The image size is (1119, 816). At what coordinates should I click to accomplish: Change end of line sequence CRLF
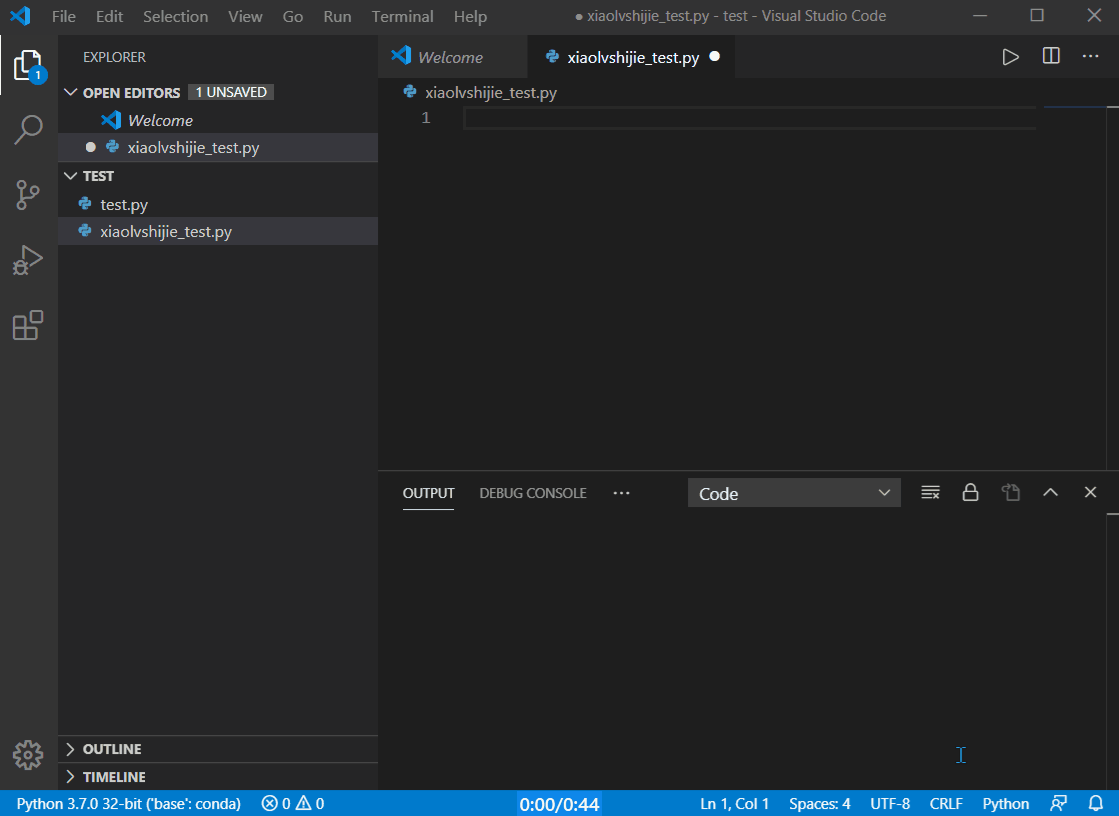(946, 804)
